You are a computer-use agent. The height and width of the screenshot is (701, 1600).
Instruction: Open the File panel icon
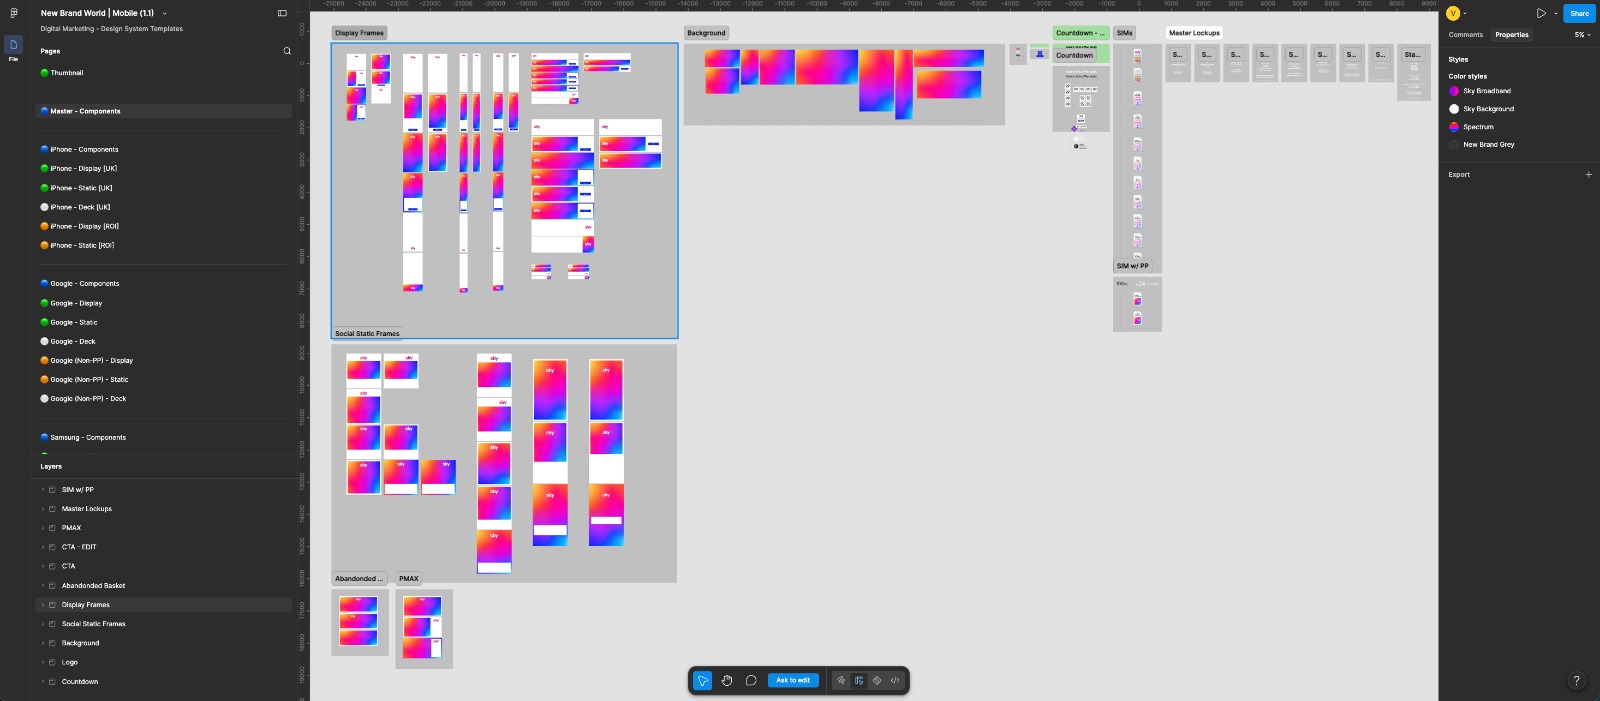click(x=13, y=45)
